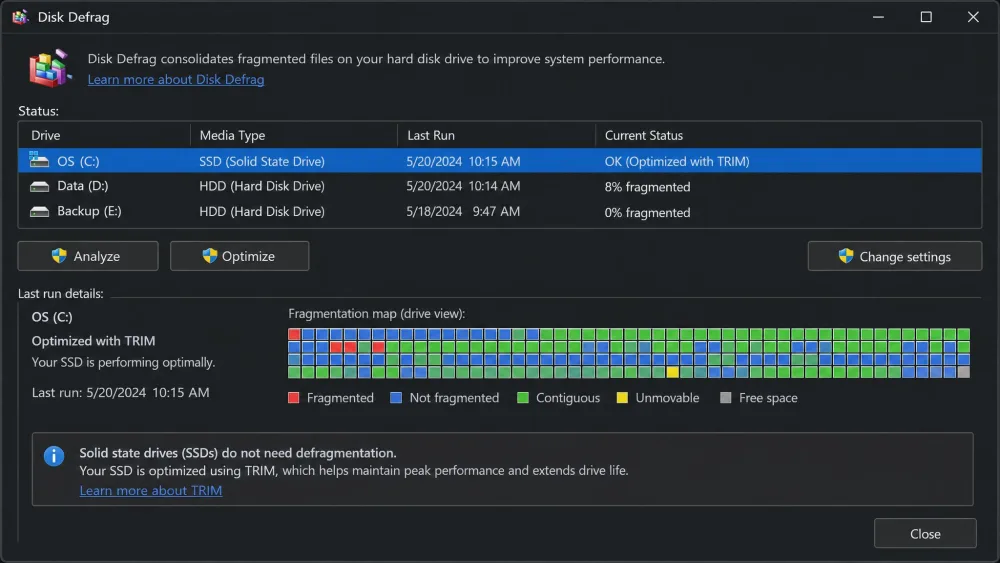The height and width of the screenshot is (563, 1000).
Task: Click the red Fragmented legend swatch
Action: [x=293, y=398]
